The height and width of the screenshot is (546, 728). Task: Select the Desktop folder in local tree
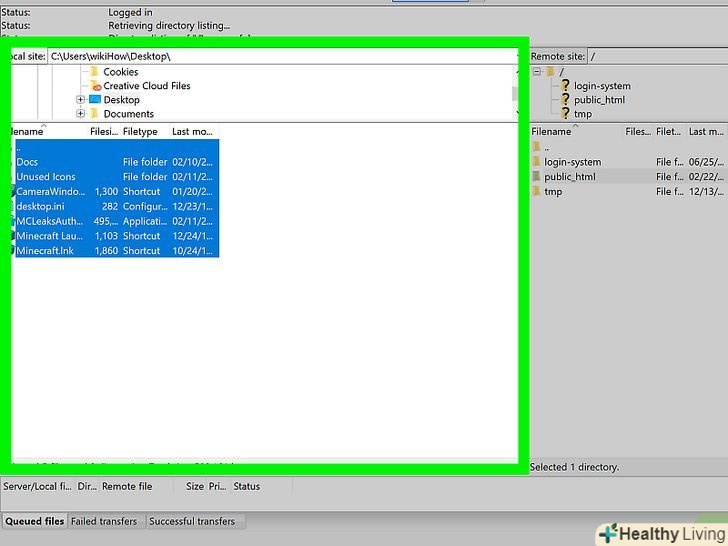coord(122,100)
